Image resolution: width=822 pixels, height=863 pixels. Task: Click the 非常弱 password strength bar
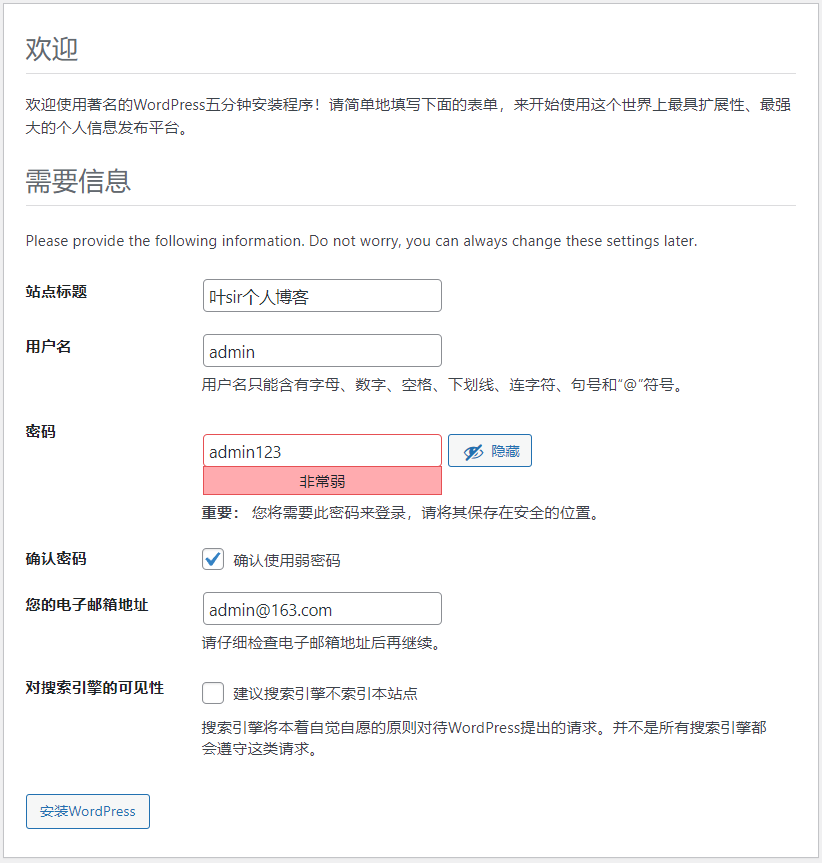[x=322, y=482]
